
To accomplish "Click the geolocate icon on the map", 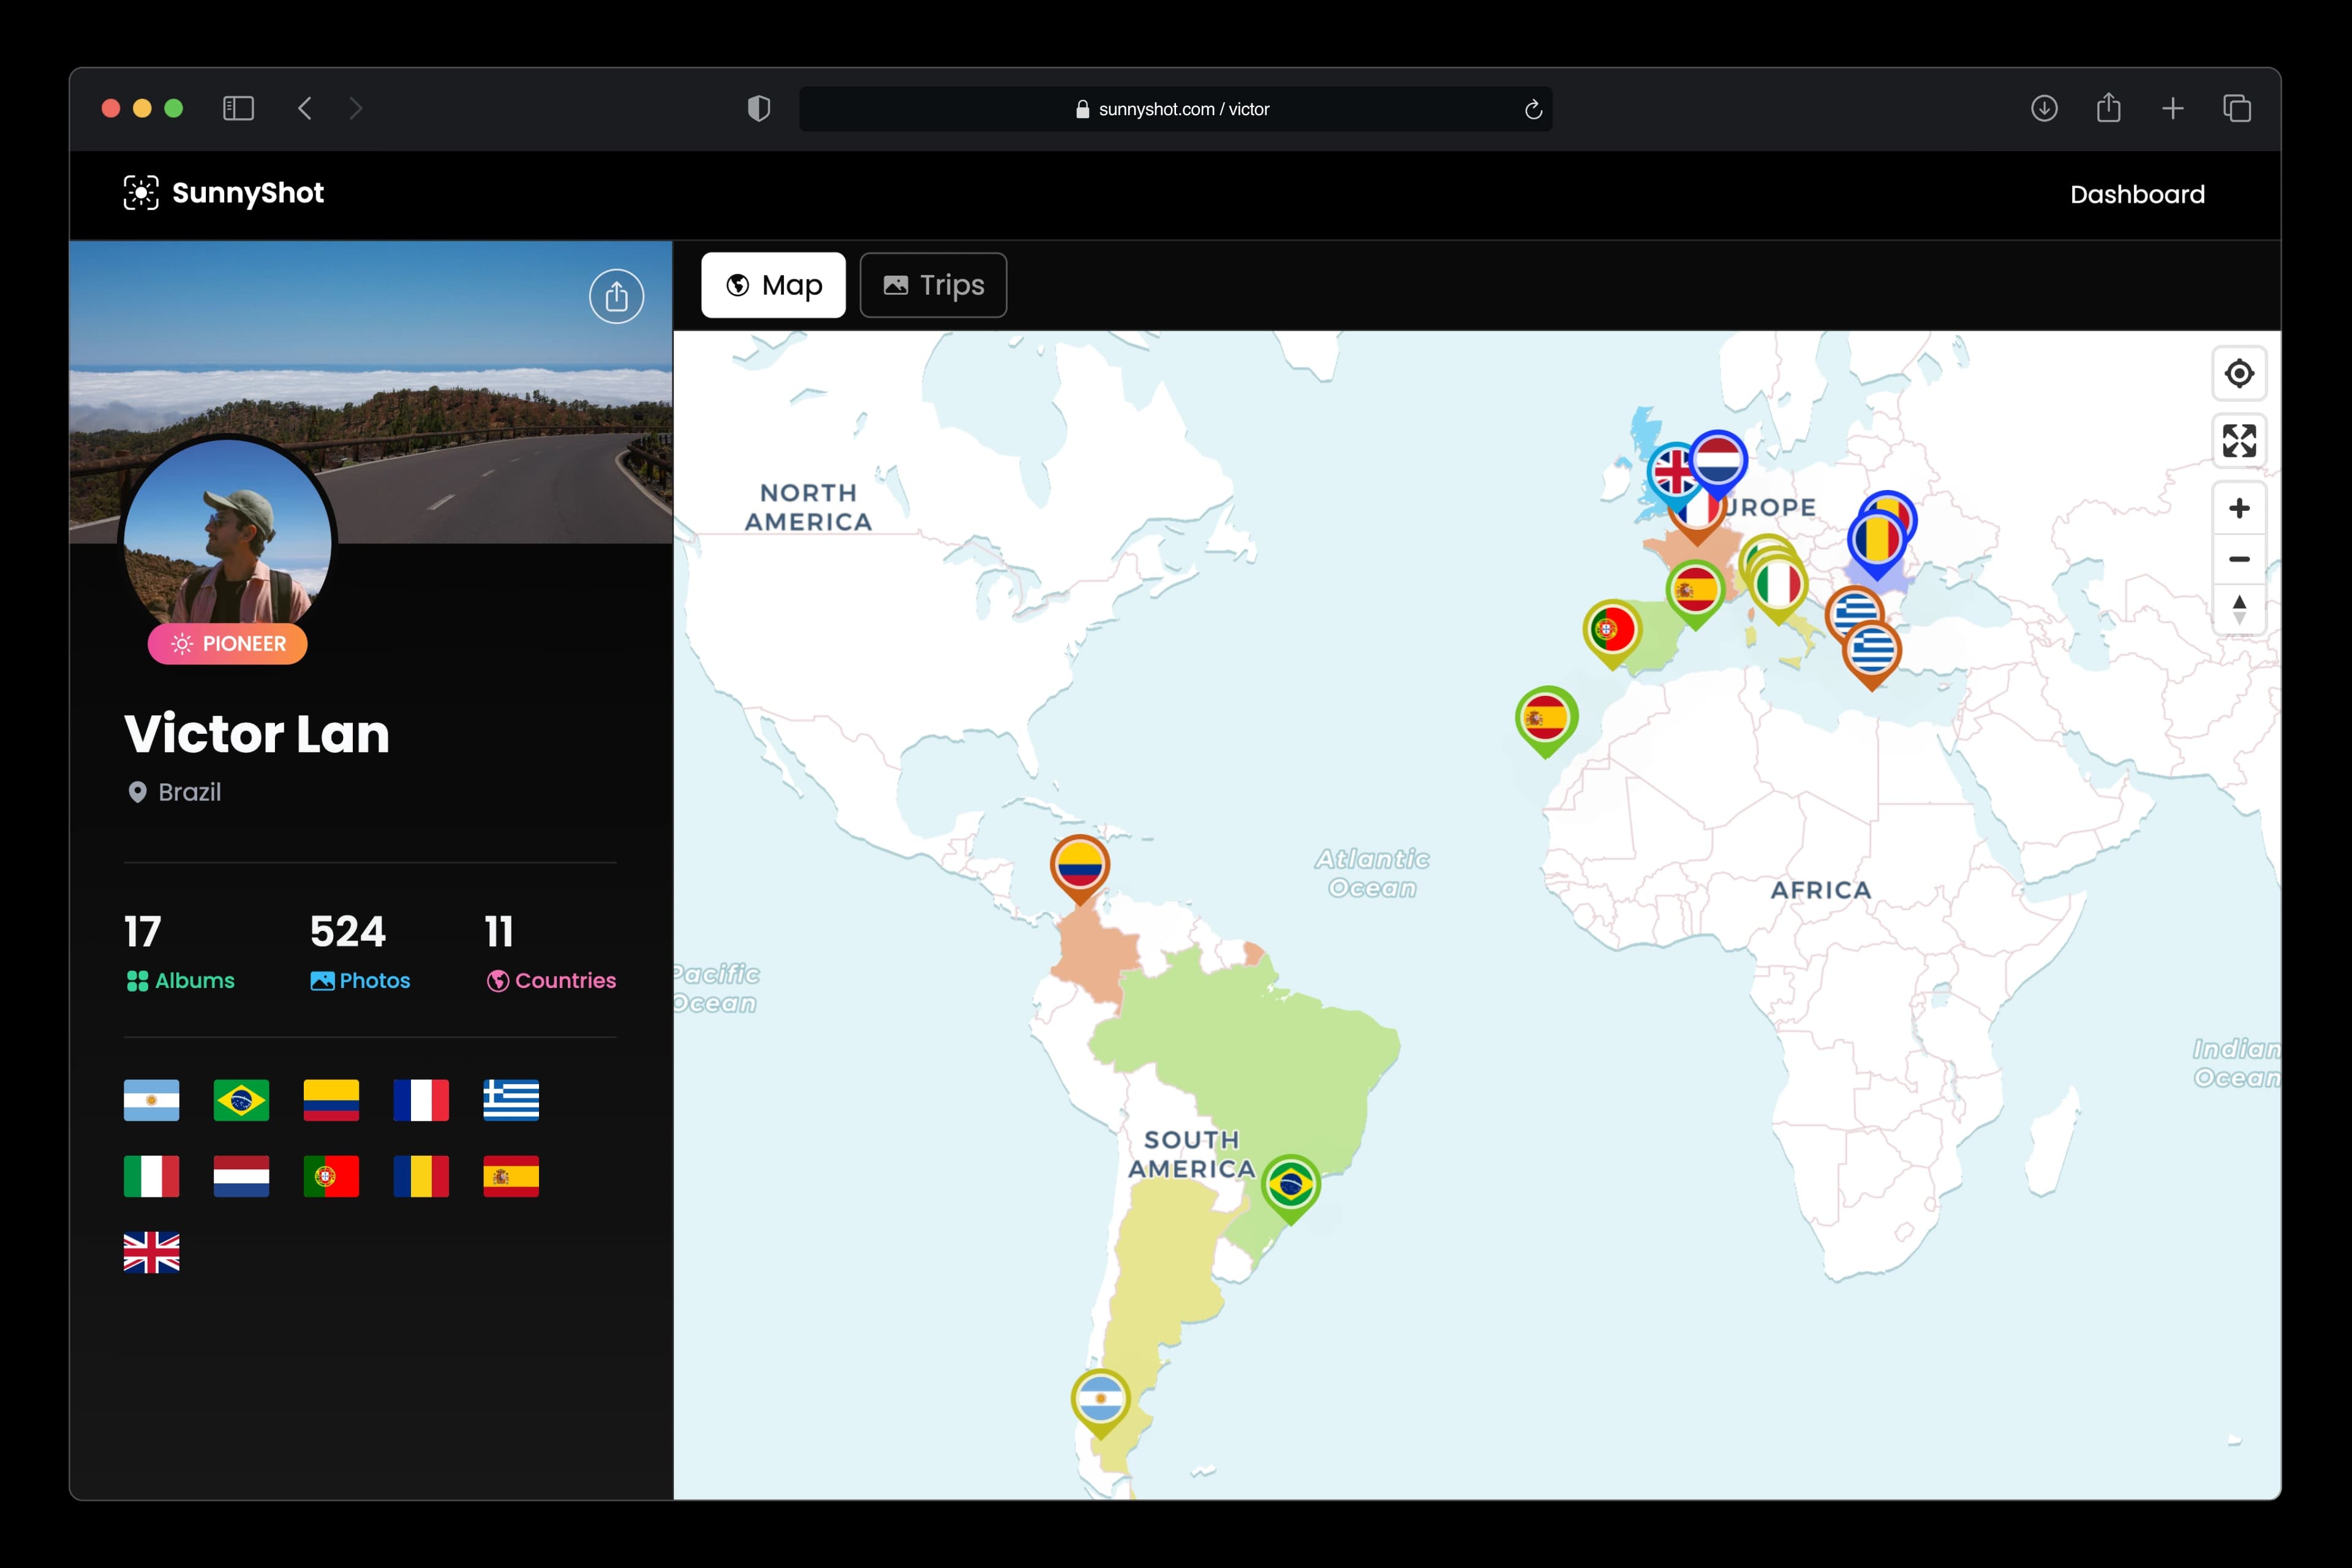I will coord(2240,373).
